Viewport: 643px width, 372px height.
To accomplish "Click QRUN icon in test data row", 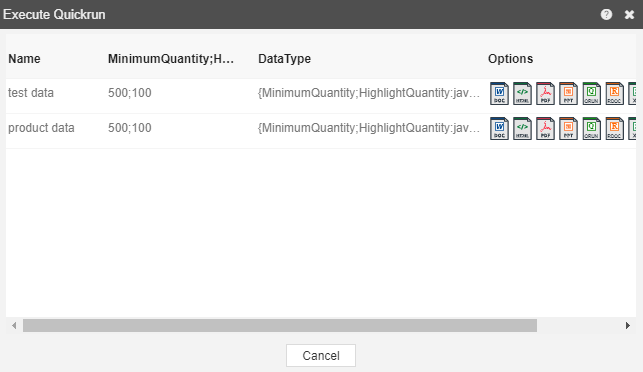I will click(591, 94).
